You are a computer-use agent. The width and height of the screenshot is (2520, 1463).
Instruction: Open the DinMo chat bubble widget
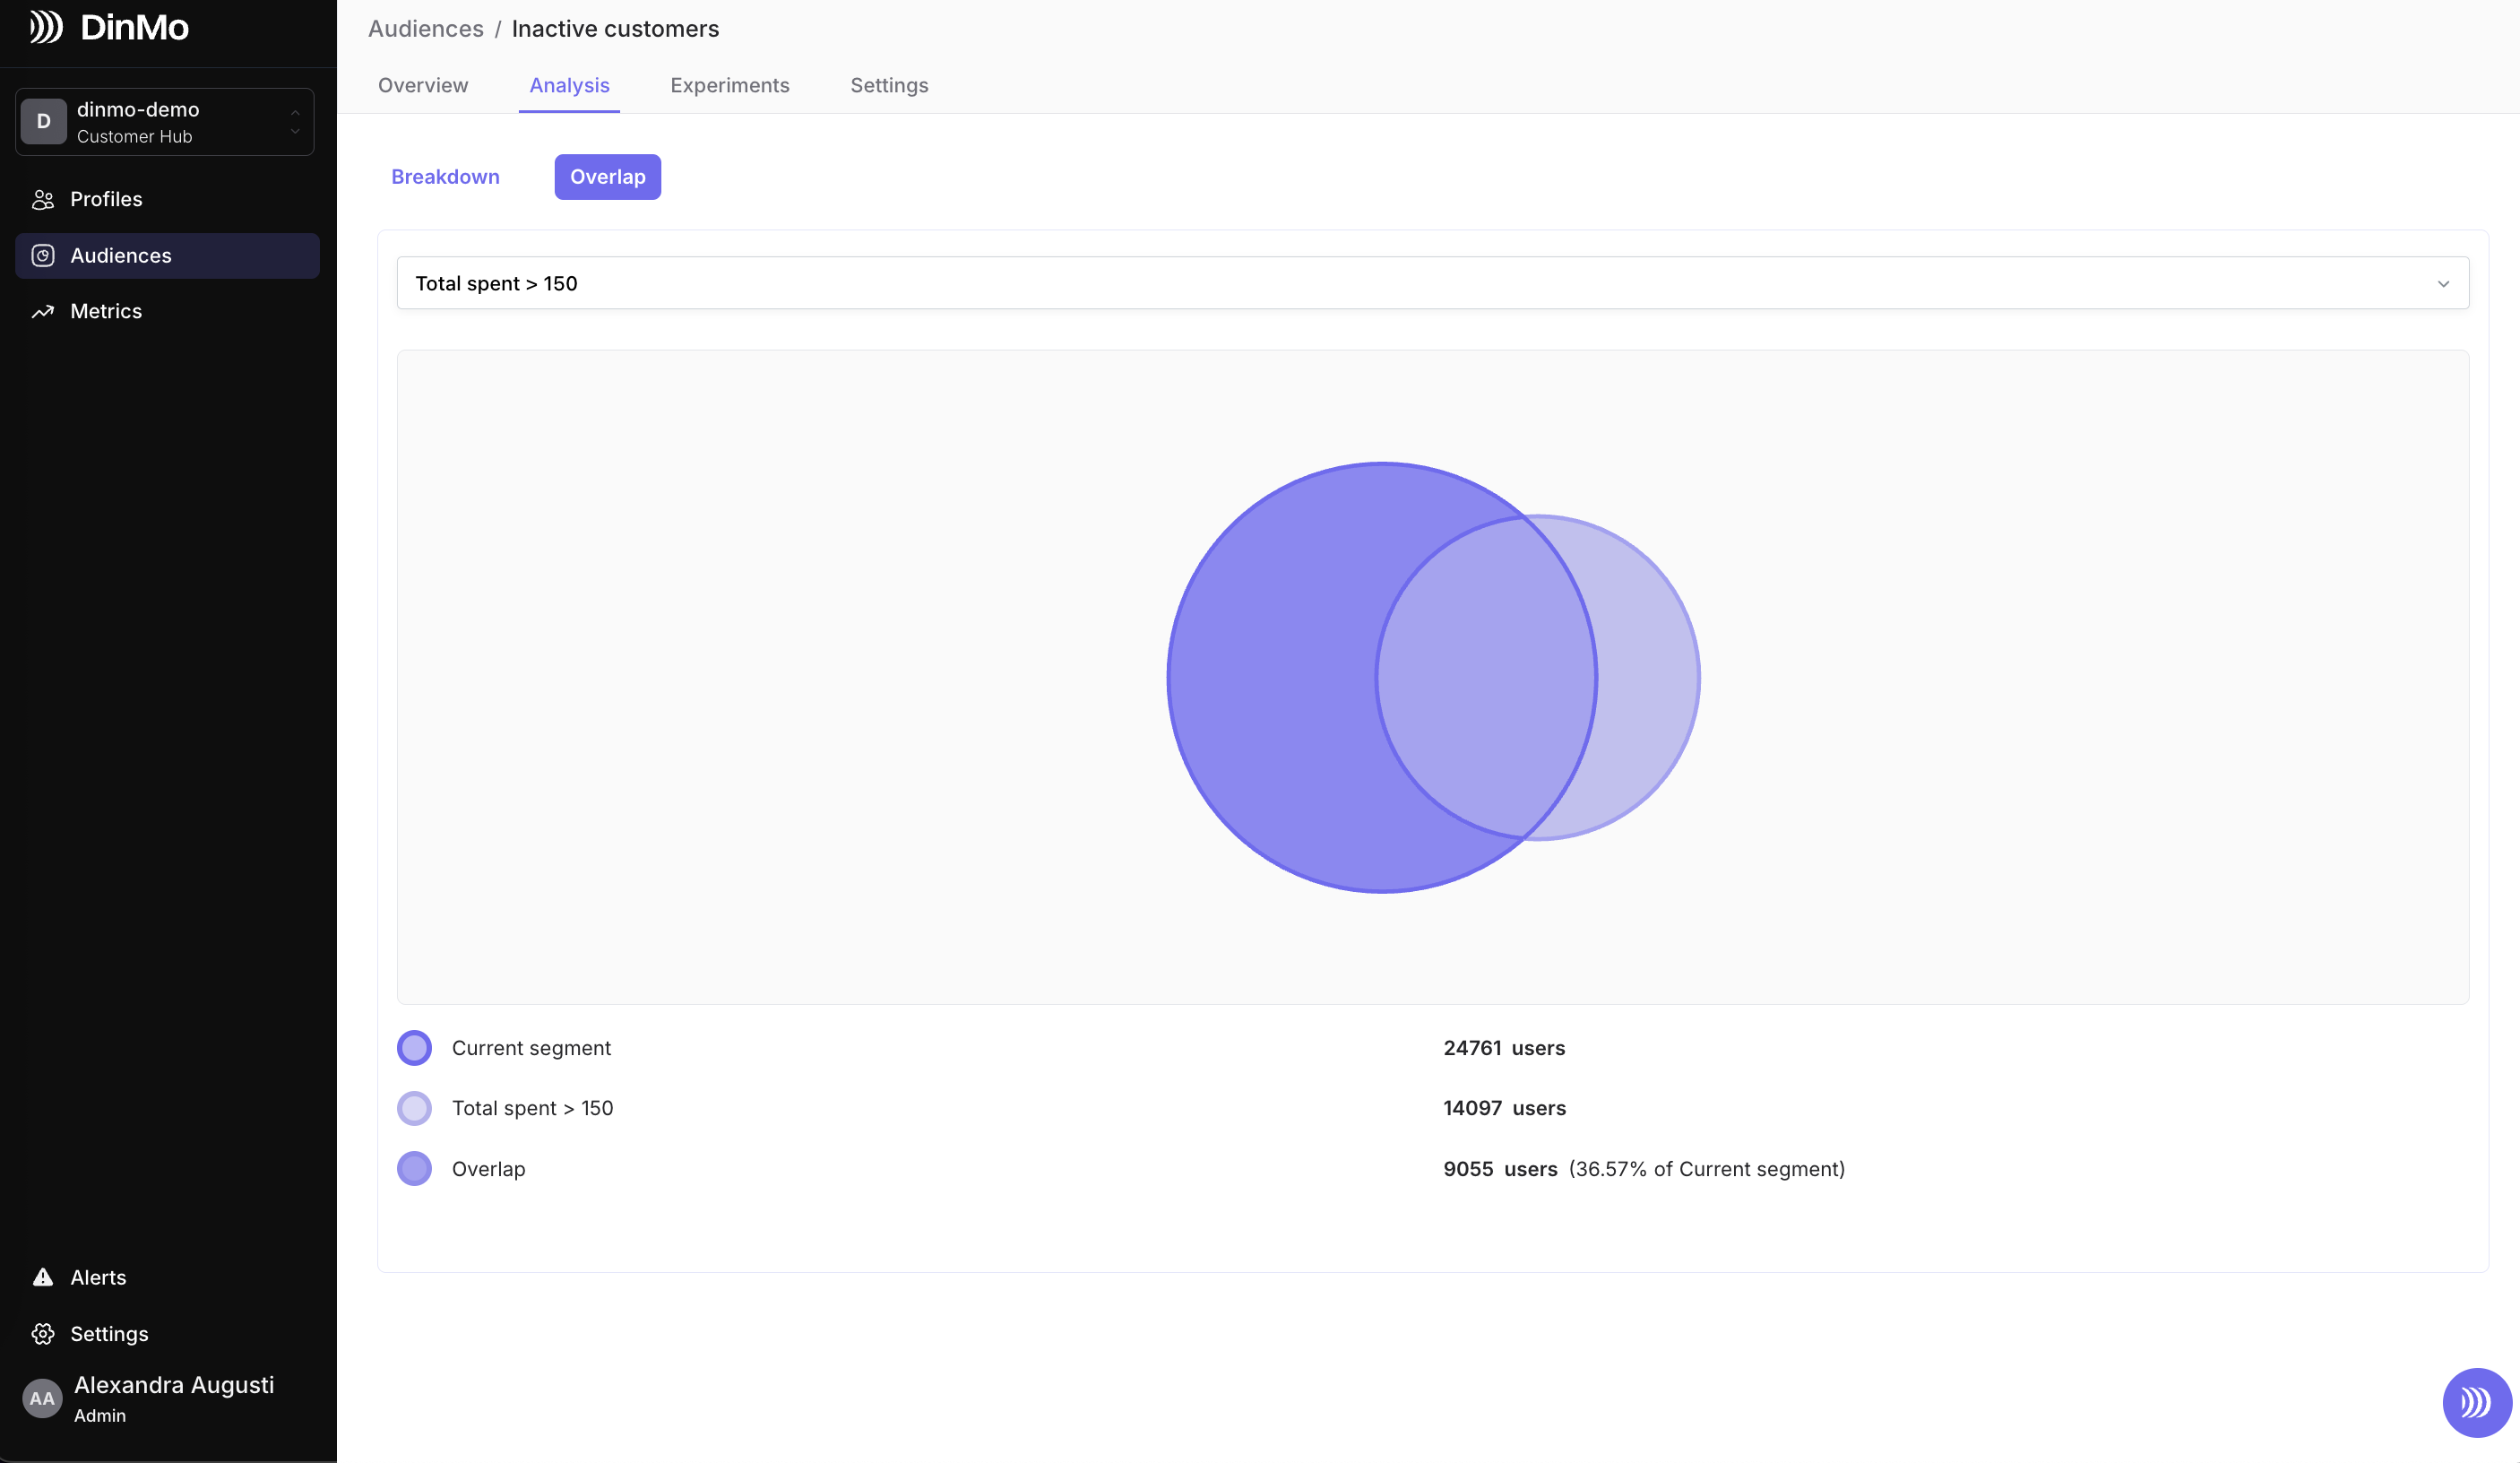click(2476, 1402)
